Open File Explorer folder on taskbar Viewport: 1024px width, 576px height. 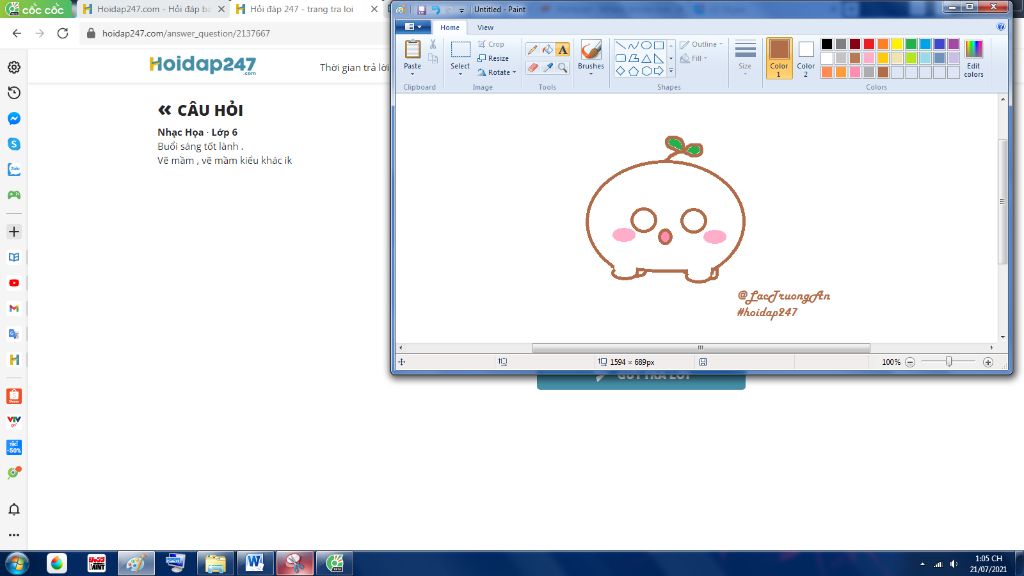pos(215,563)
